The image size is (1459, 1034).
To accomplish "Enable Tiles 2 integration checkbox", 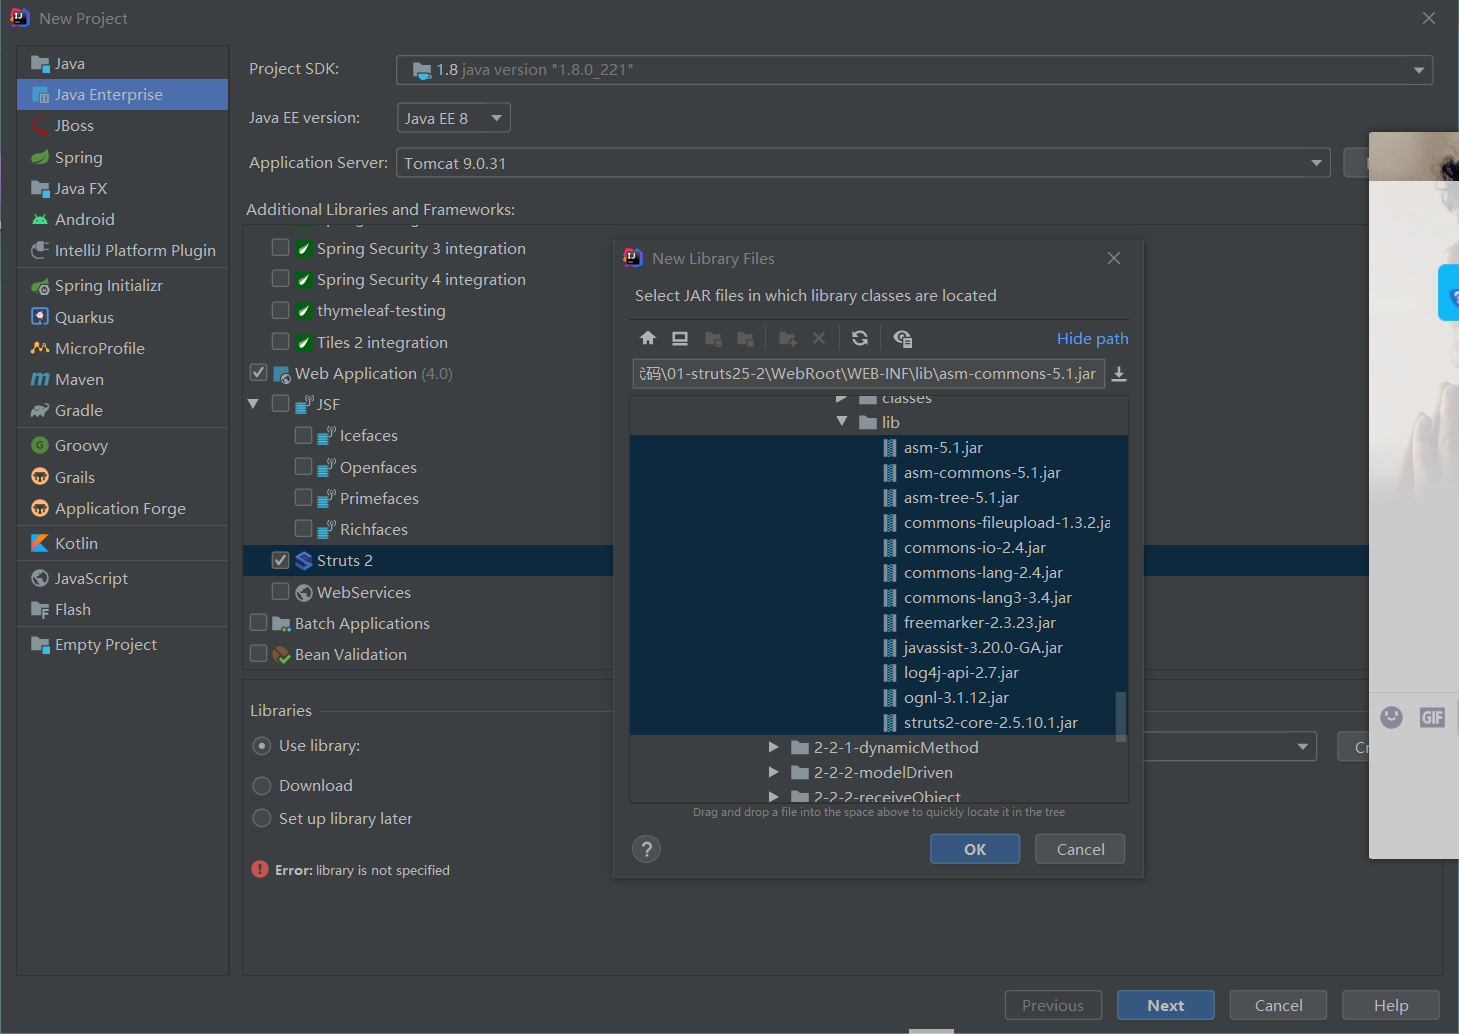I will [280, 341].
